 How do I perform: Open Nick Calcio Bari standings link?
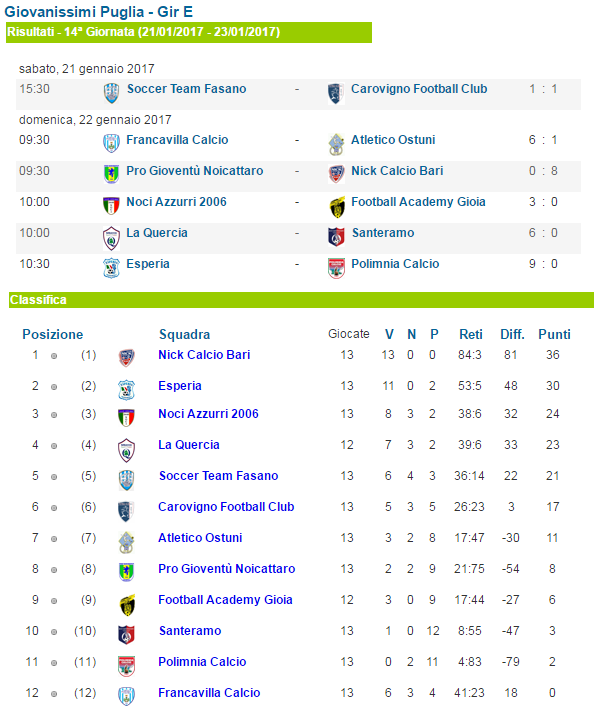pyautogui.click(x=204, y=355)
